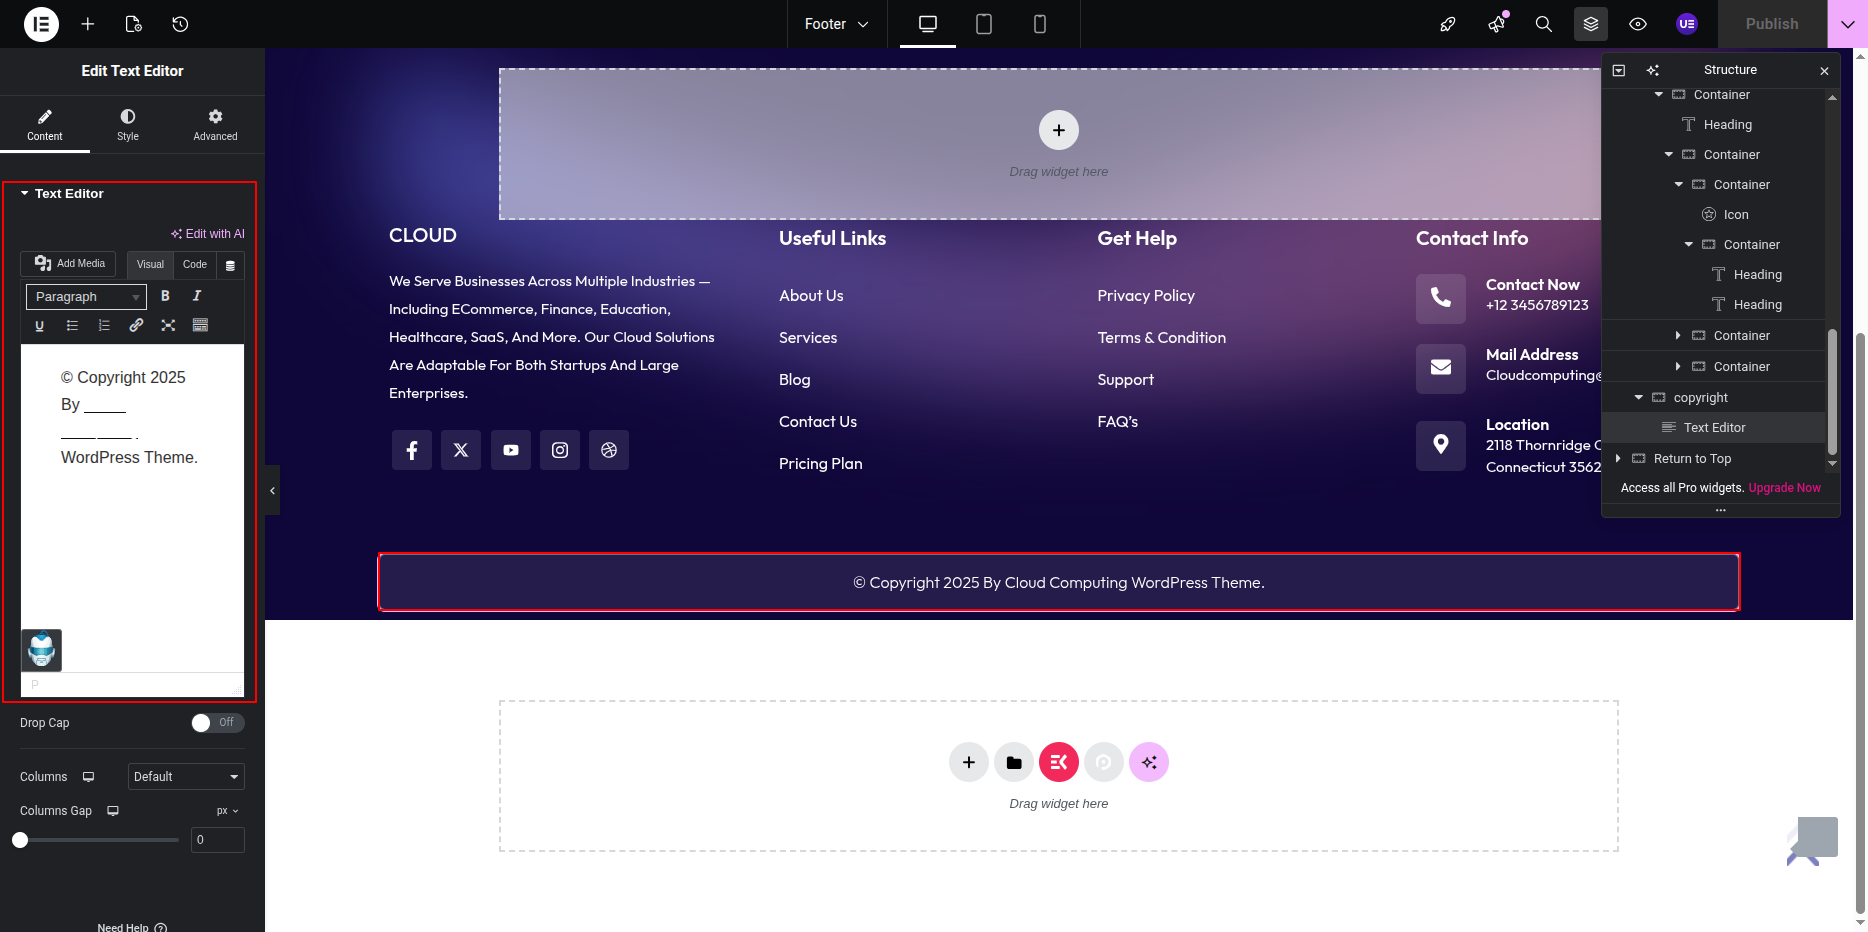
Task: Toggle the editor toolbar icon
Action: tap(200, 325)
